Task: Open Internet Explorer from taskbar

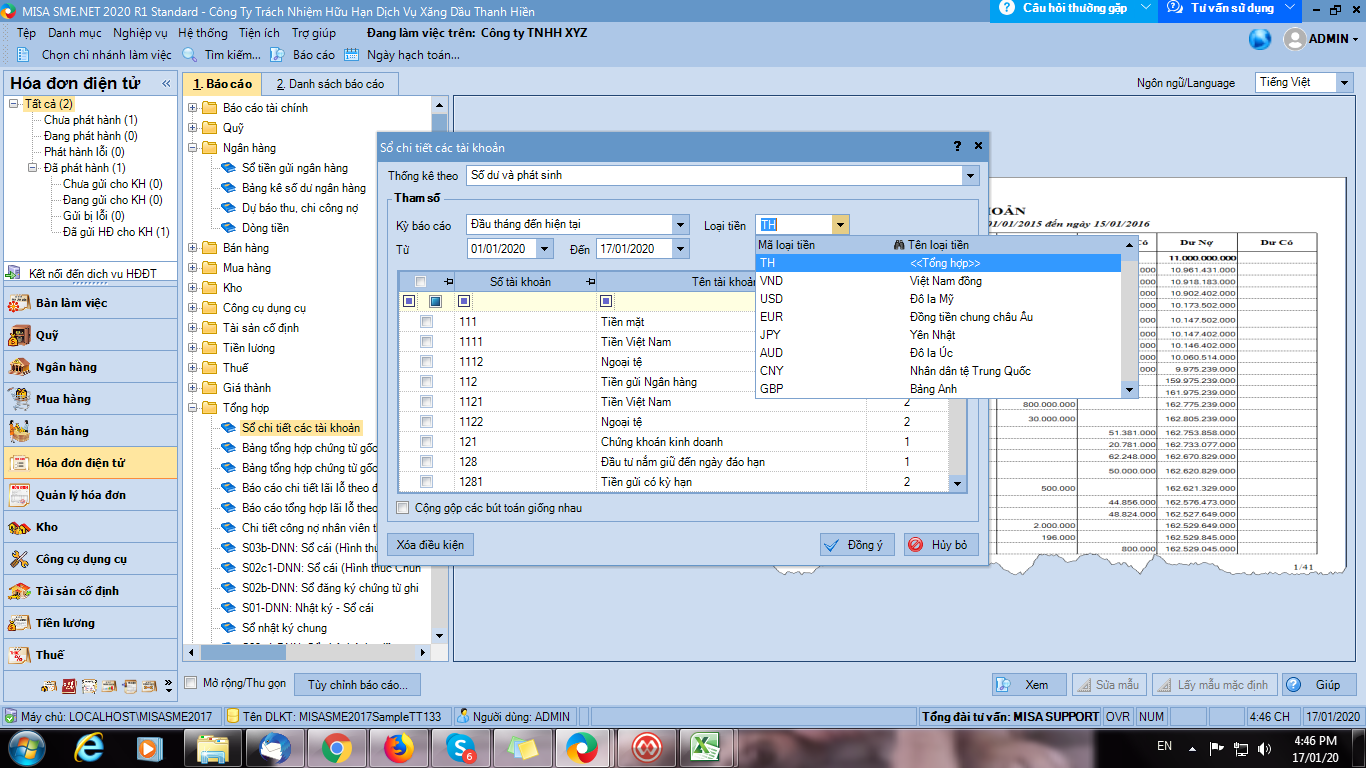Action: tap(90, 747)
